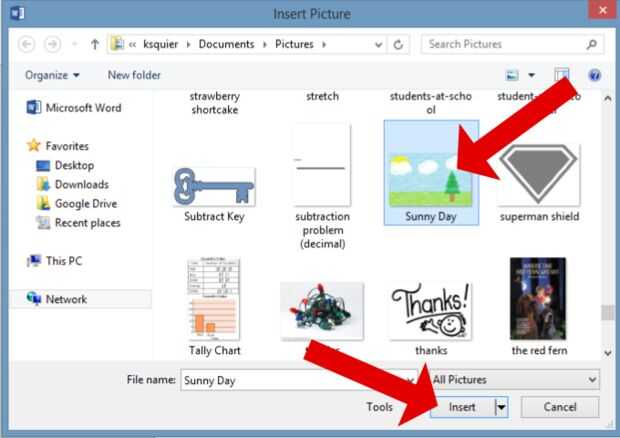Select the stretch file label
This screenshot has height=438, width=620.
[322, 96]
